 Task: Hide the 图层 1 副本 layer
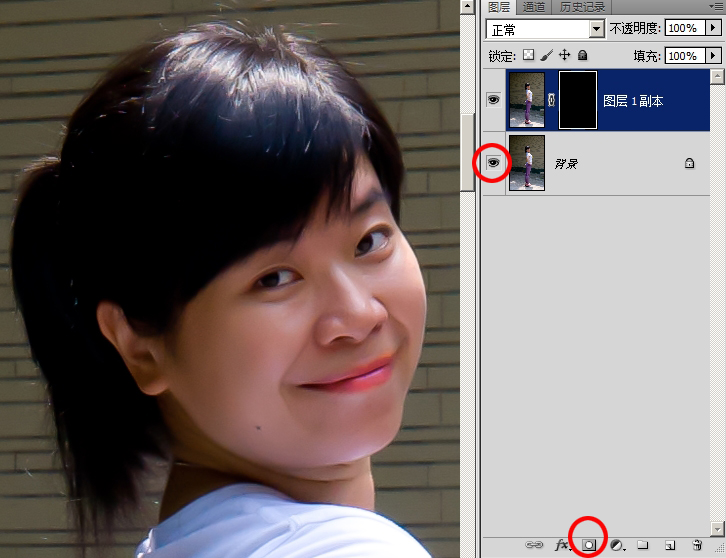click(x=494, y=100)
